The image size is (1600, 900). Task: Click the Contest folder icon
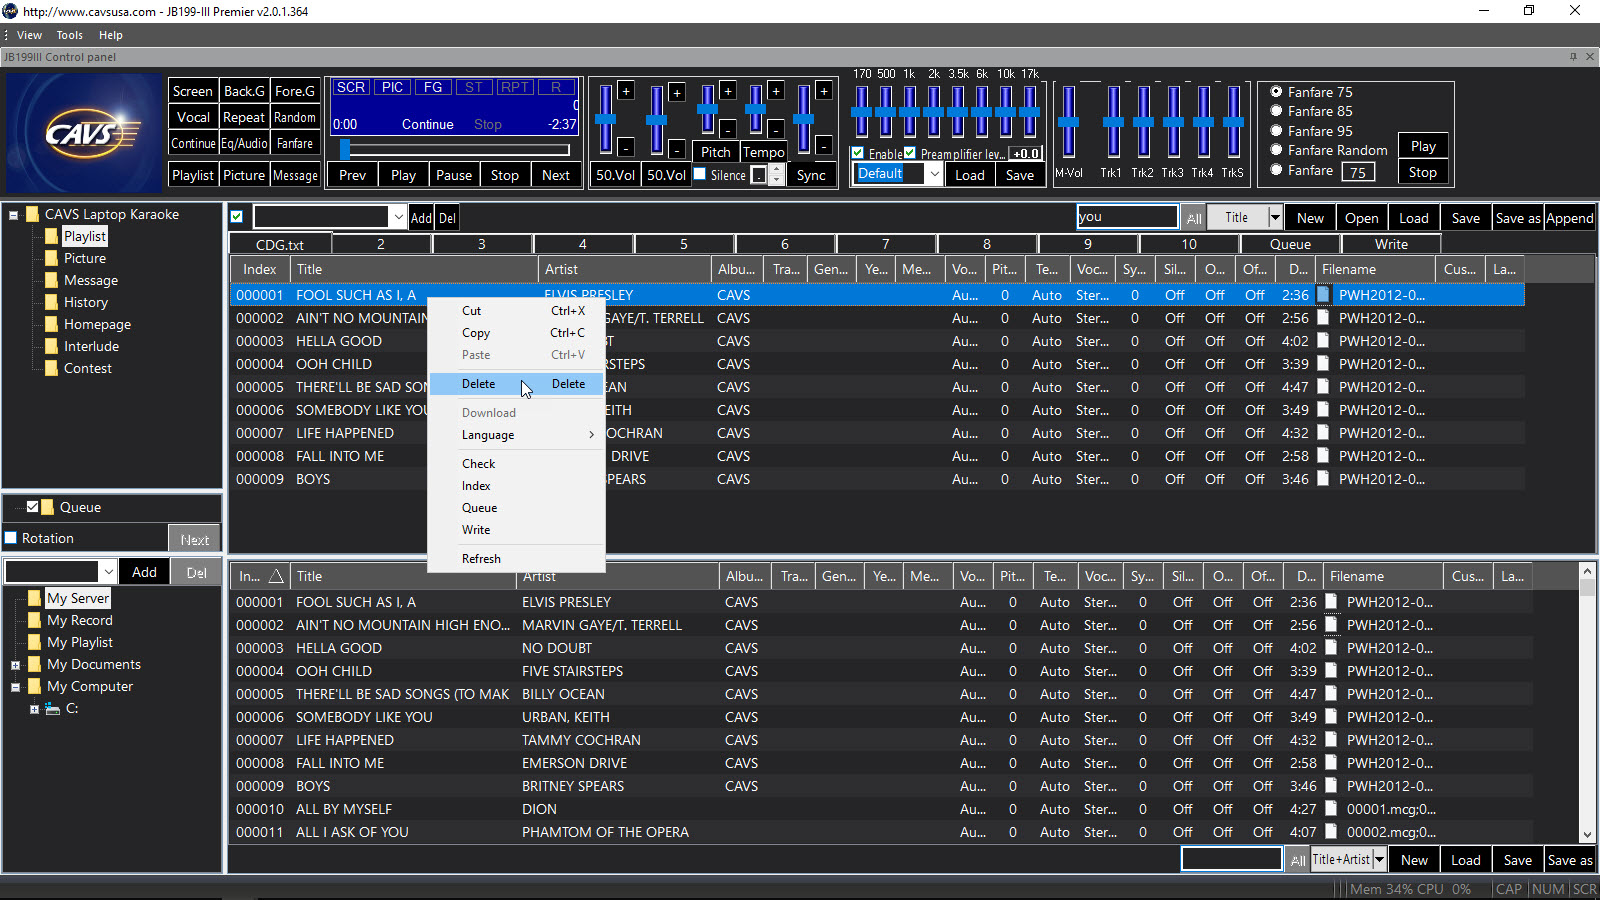tap(51, 368)
